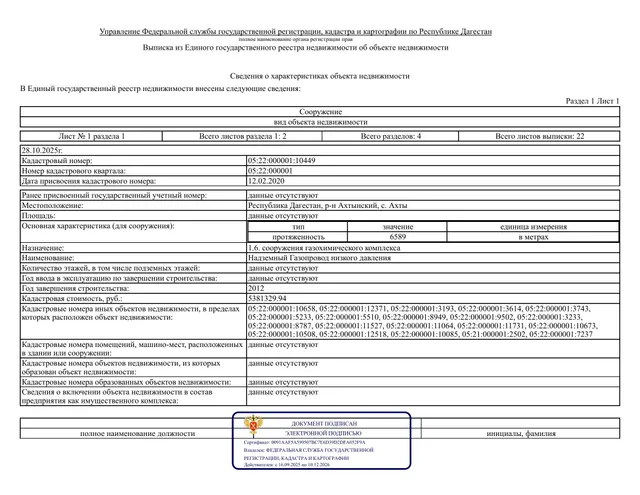640x495 pixels.
Task: Click the assignment date '12.02.2020'
Action: 266,181
